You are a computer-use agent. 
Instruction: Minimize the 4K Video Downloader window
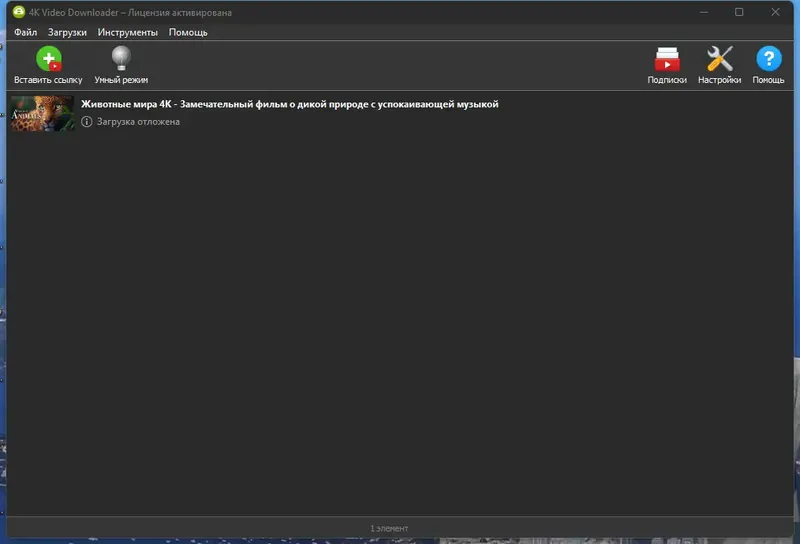[x=704, y=12]
